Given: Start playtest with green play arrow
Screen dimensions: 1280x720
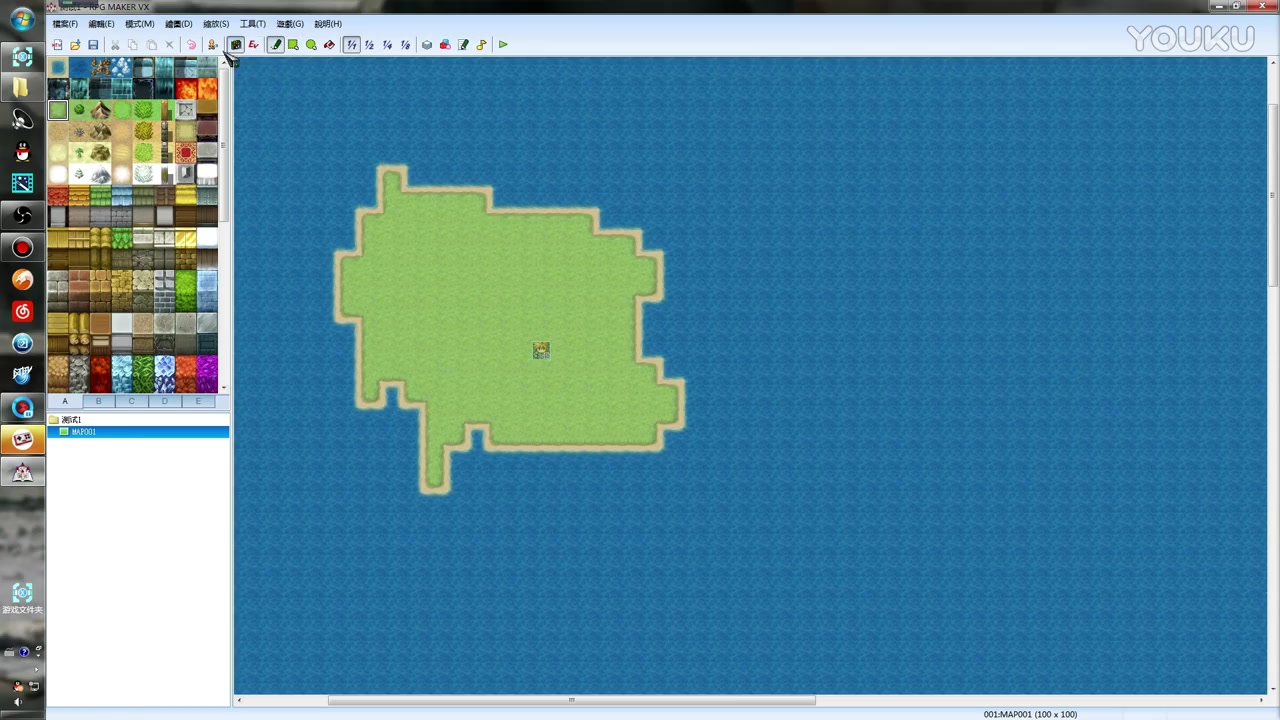Looking at the screenshot, I should click(503, 44).
